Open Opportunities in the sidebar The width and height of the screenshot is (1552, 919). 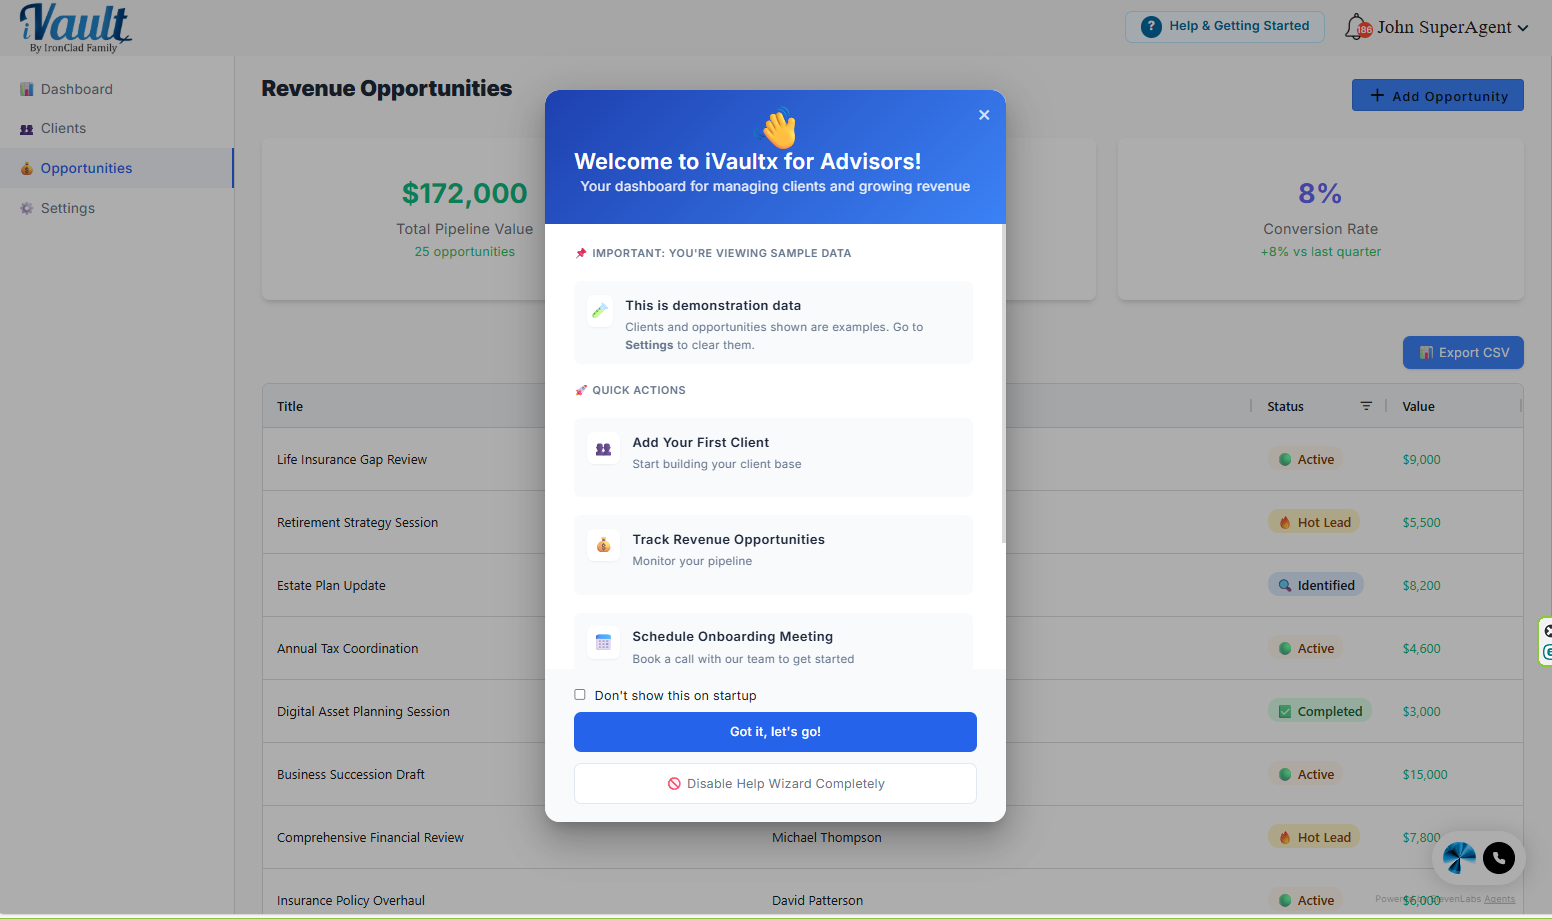[116, 168]
